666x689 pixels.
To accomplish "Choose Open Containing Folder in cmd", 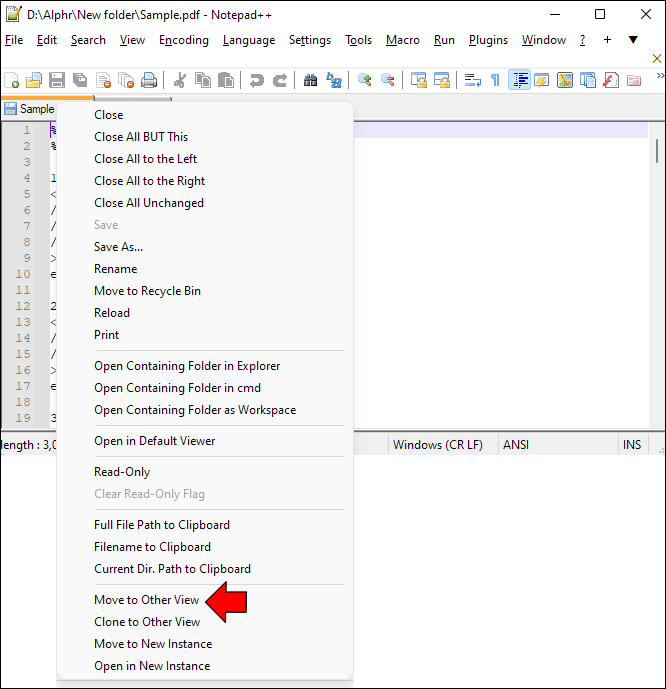I will tap(205, 388).
